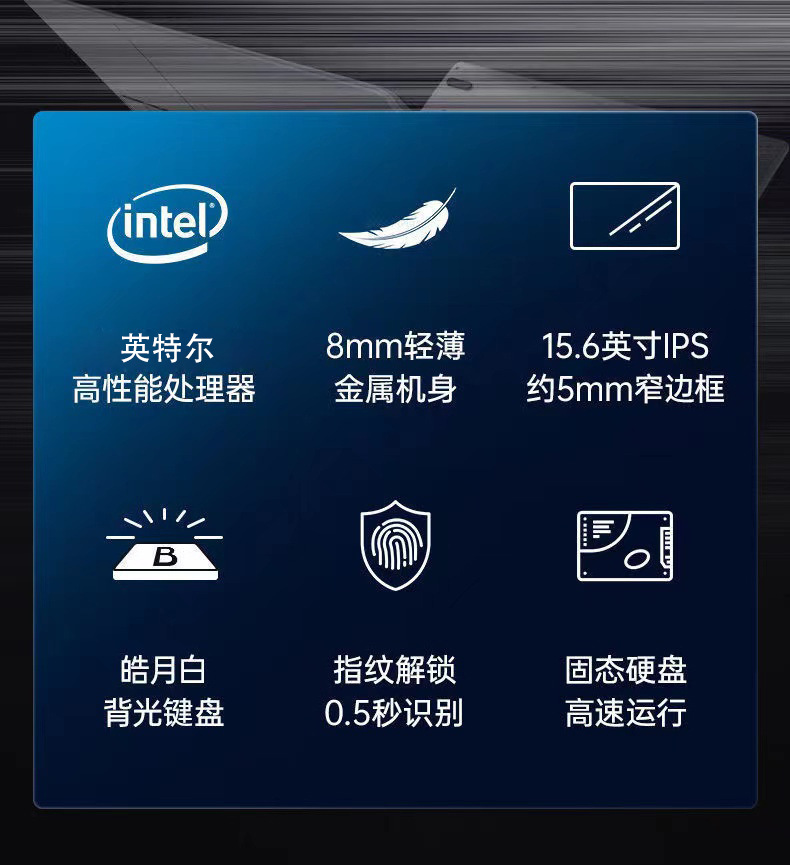Screen dimensions: 790x865
Task: Click the Intel logo icon
Action: click(167, 223)
